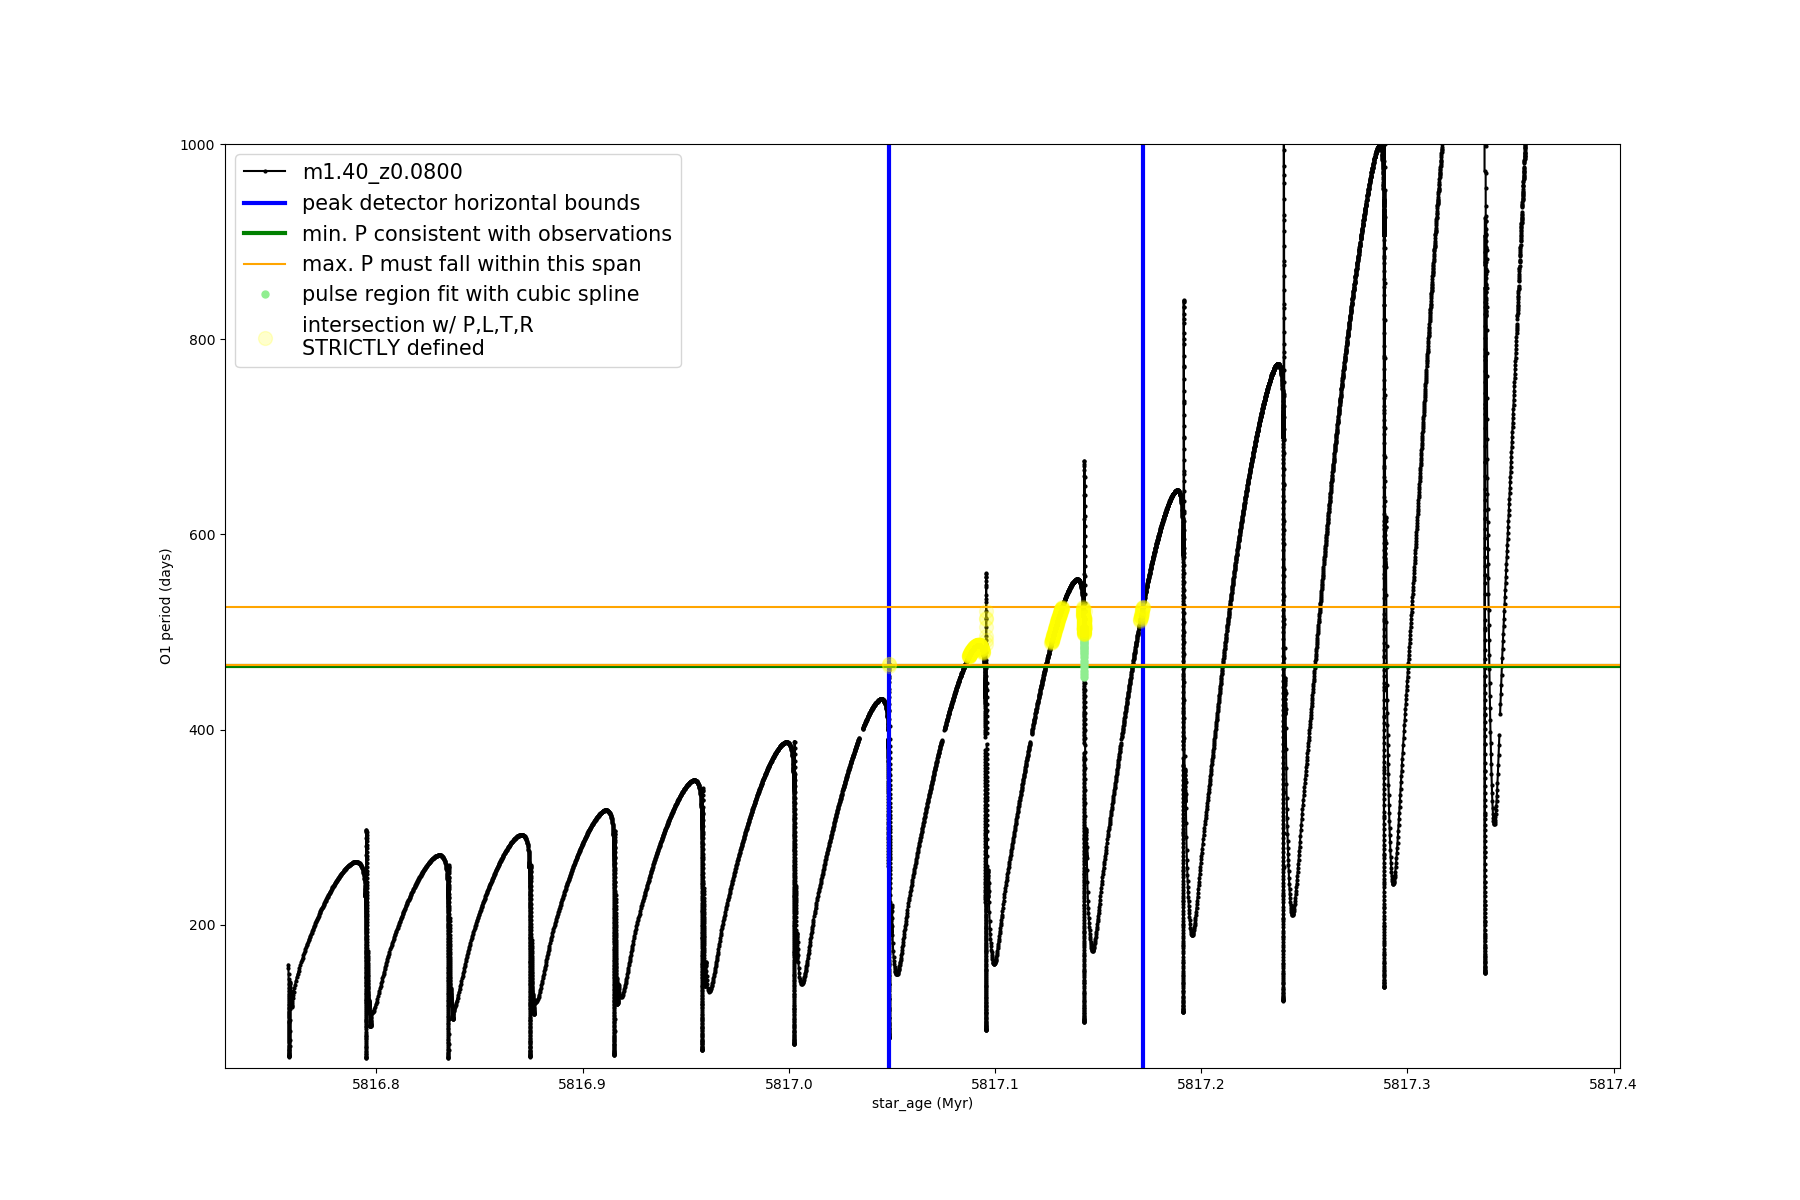Screen dimensions: 1800x1200
Task: Click the black line sample in legend
Action: (265, 172)
